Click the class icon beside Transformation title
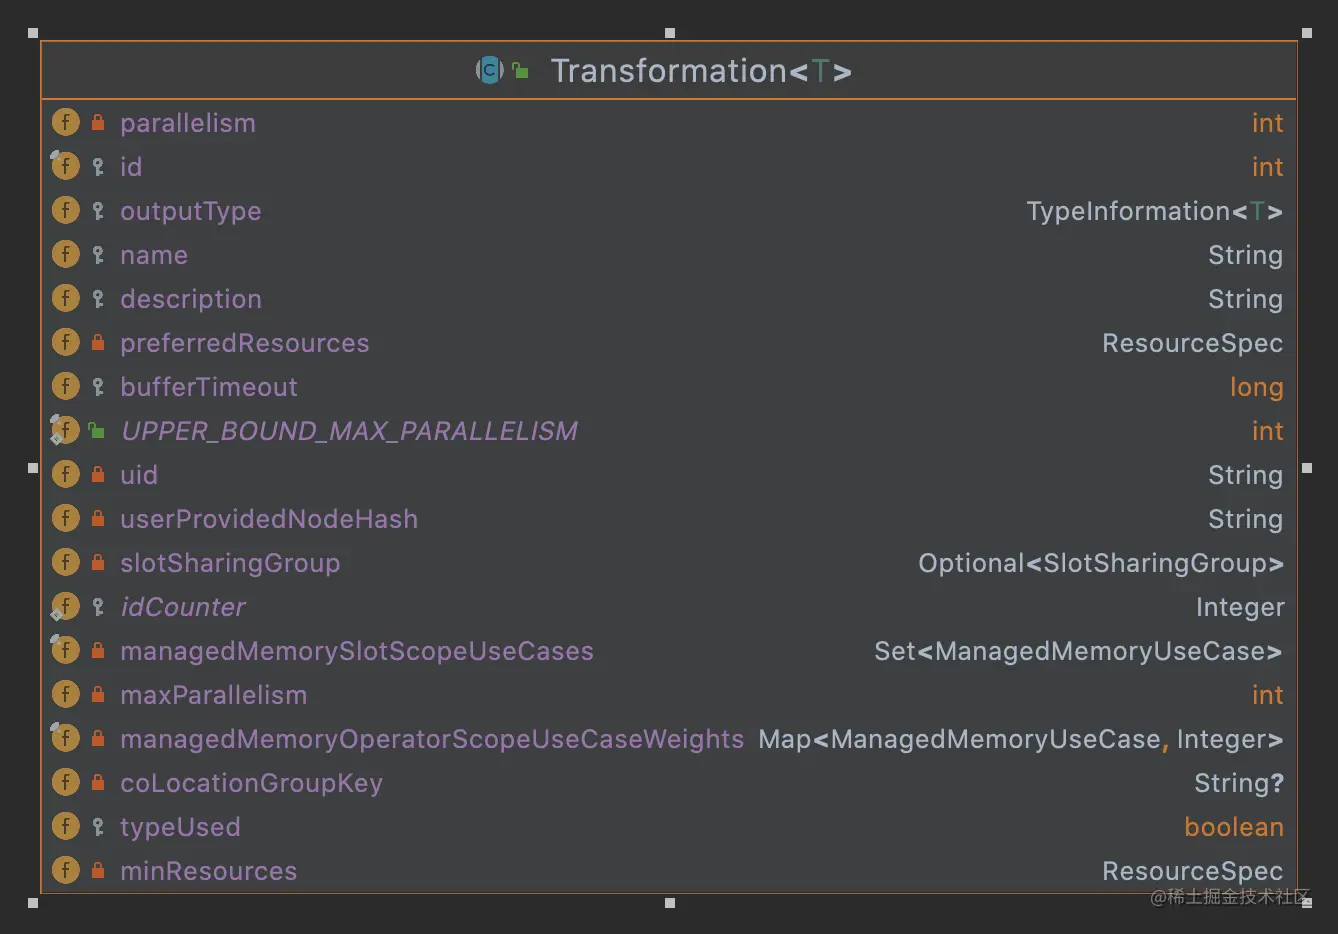This screenshot has height=934, width=1338. pos(489,70)
